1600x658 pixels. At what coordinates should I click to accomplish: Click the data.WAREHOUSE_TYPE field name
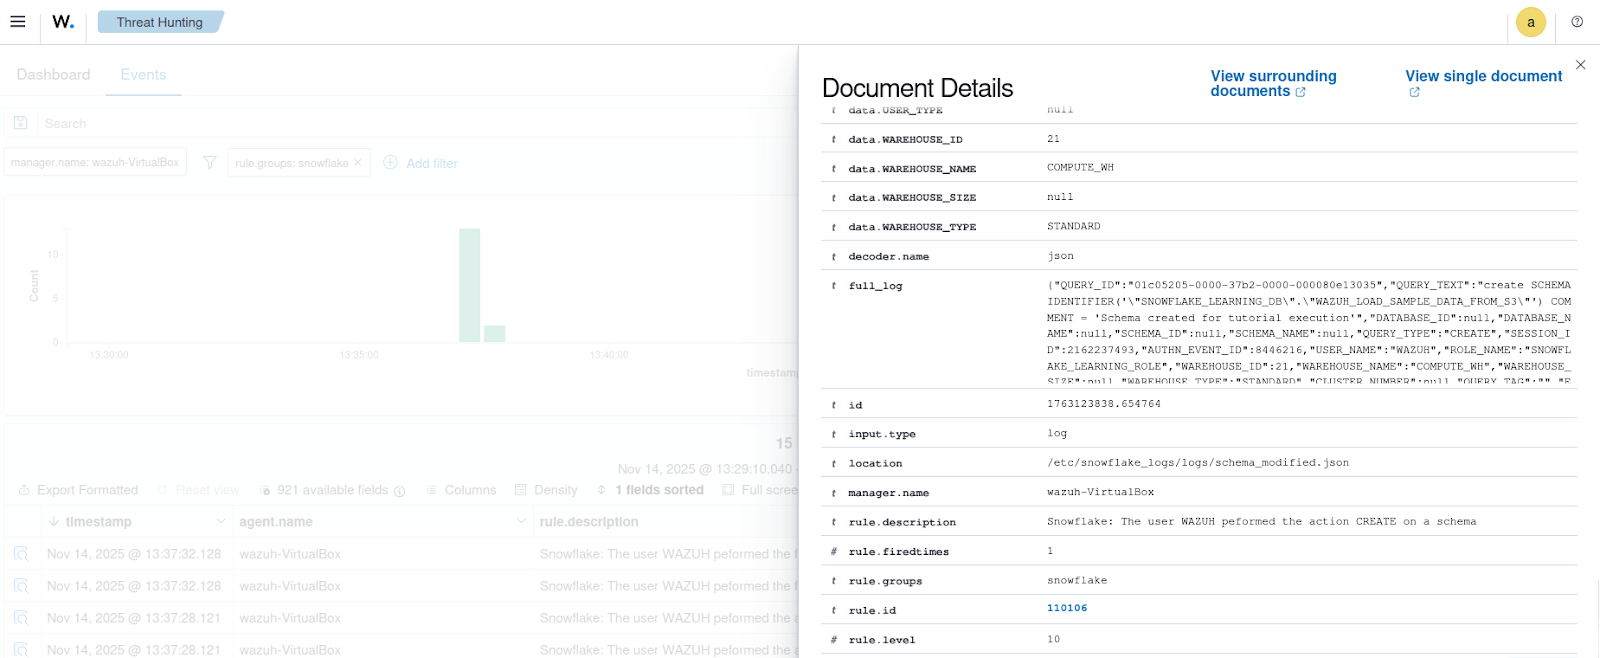pos(912,227)
